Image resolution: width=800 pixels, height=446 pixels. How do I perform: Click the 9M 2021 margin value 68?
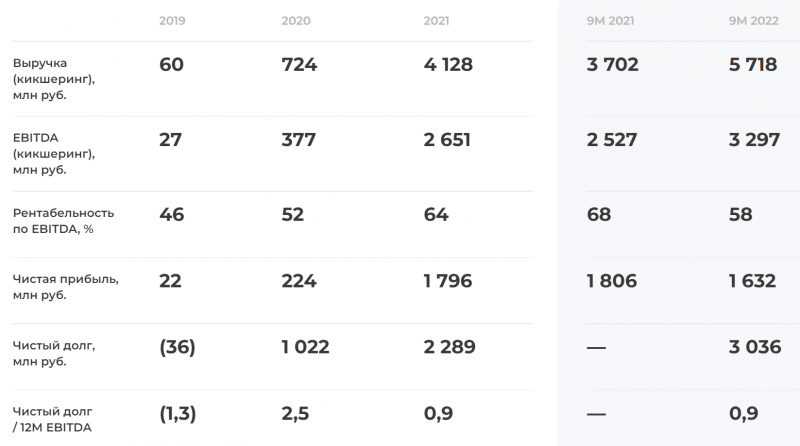[x=599, y=214]
